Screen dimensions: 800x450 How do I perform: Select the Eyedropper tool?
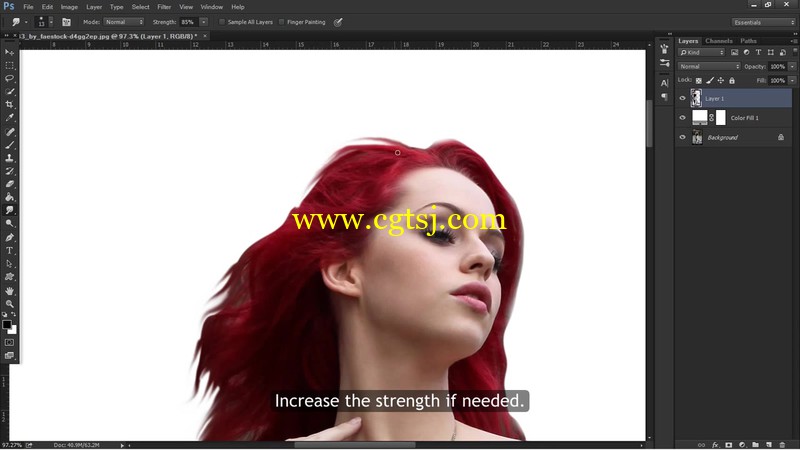(9, 118)
